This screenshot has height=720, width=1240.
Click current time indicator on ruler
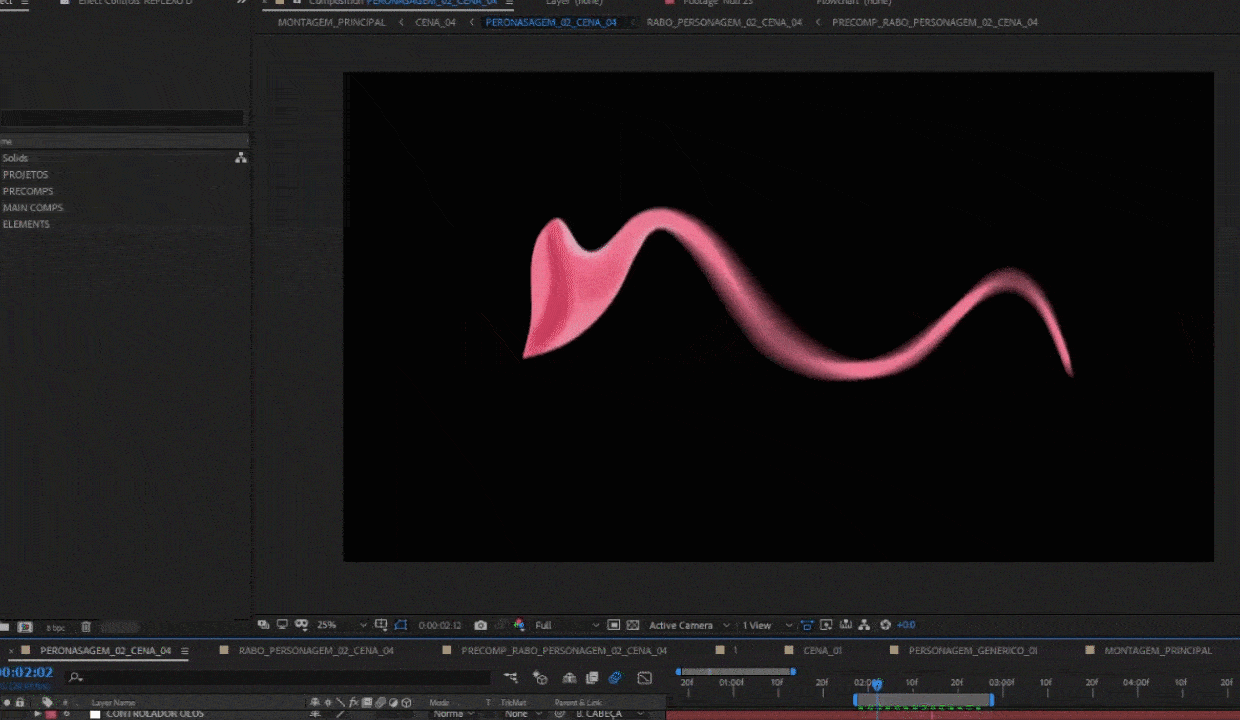coord(877,684)
